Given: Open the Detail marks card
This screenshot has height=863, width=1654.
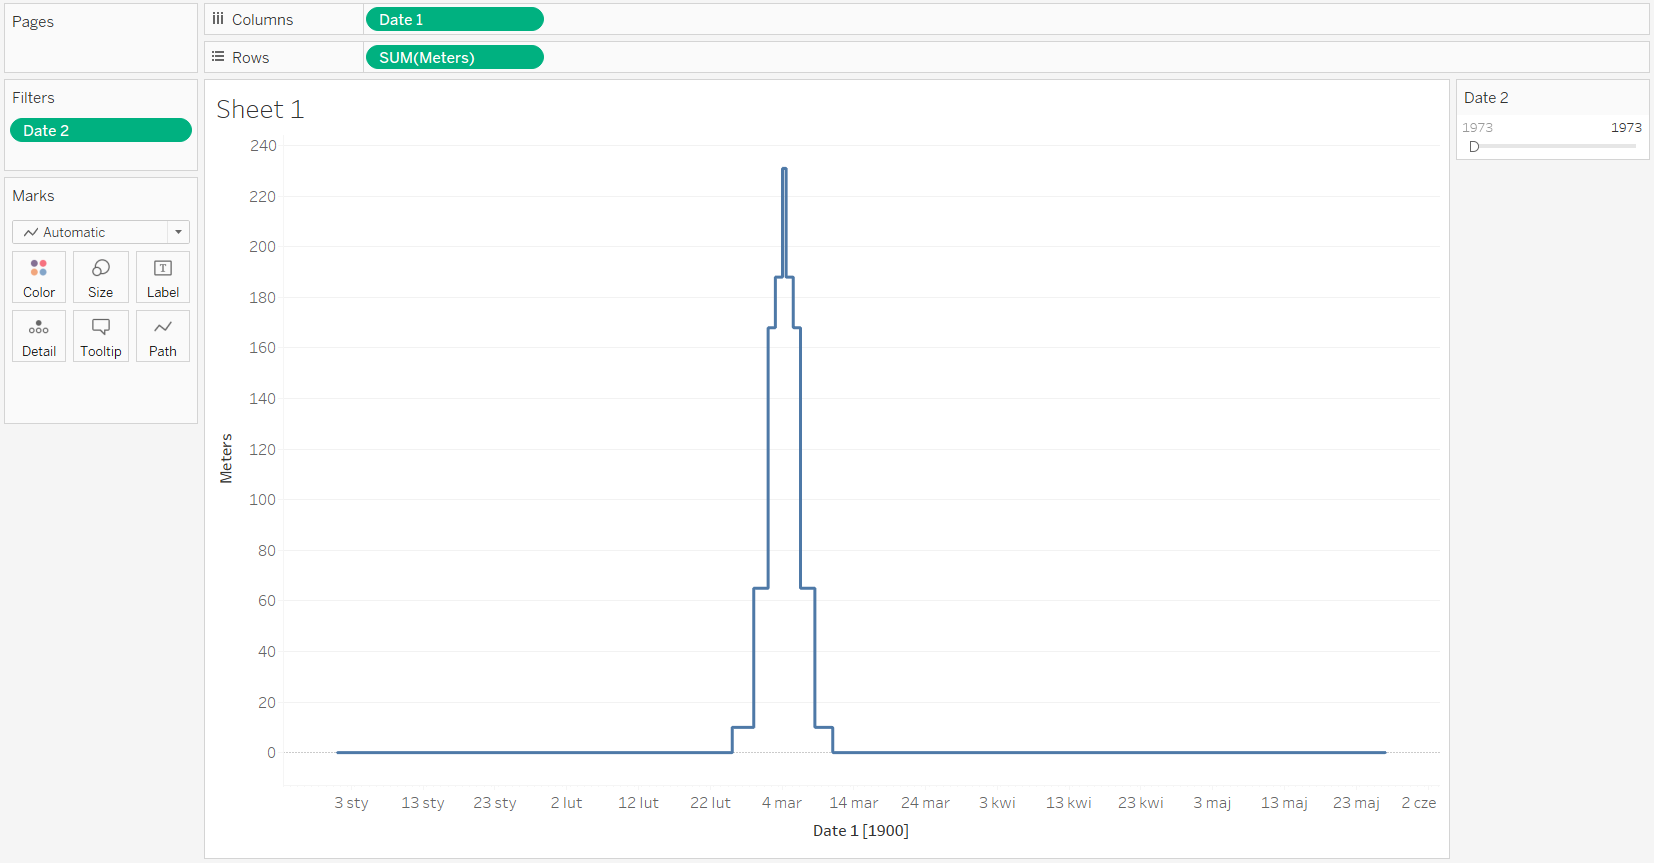Looking at the screenshot, I should (x=39, y=336).
